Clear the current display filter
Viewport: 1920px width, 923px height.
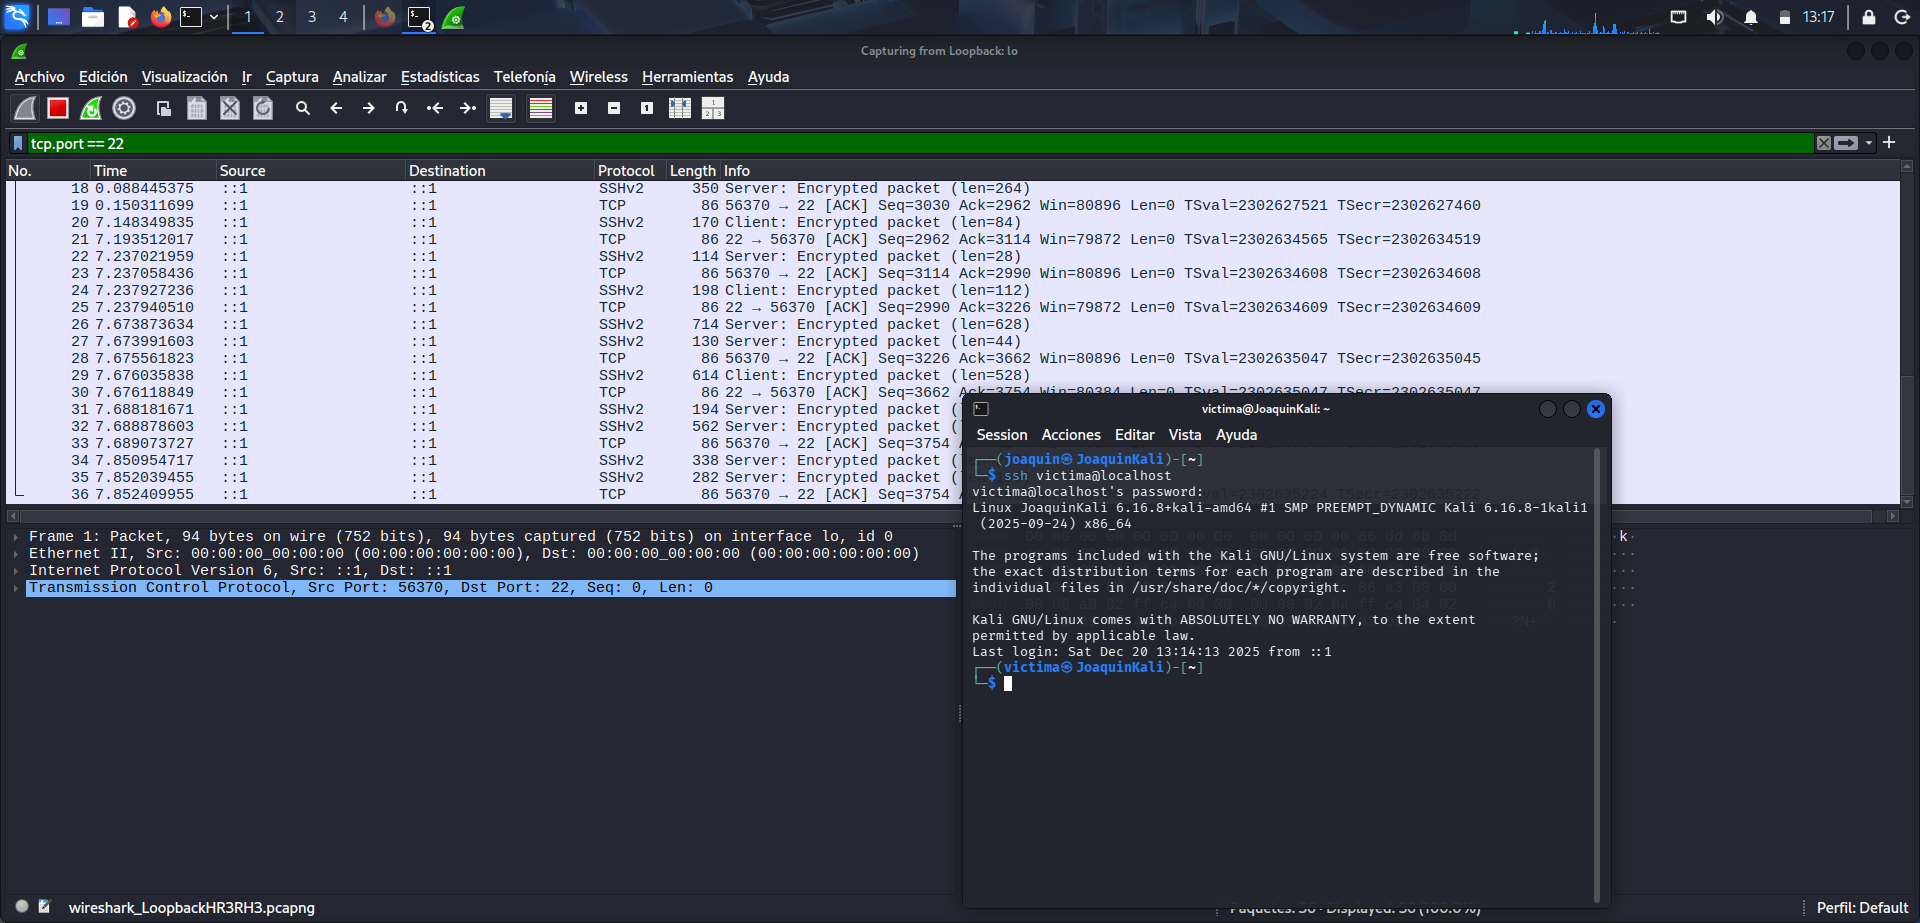pos(1824,143)
